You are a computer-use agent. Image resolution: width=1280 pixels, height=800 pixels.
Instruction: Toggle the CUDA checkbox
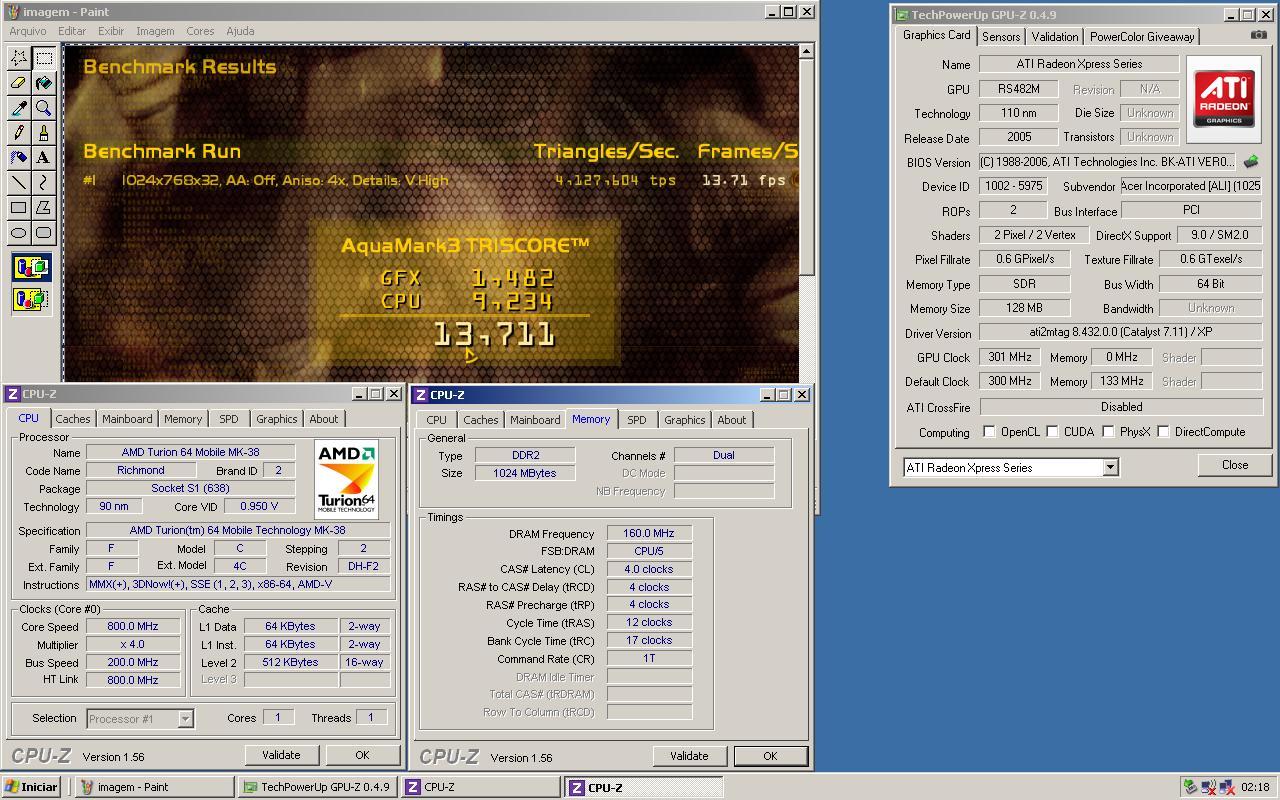click(x=1052, y=432)
